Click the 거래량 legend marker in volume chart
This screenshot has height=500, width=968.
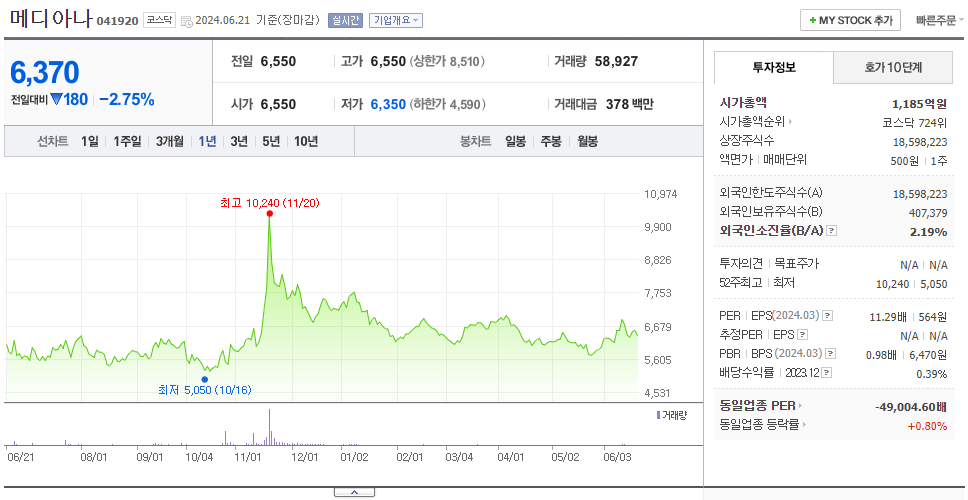click(x=658, y=415)
